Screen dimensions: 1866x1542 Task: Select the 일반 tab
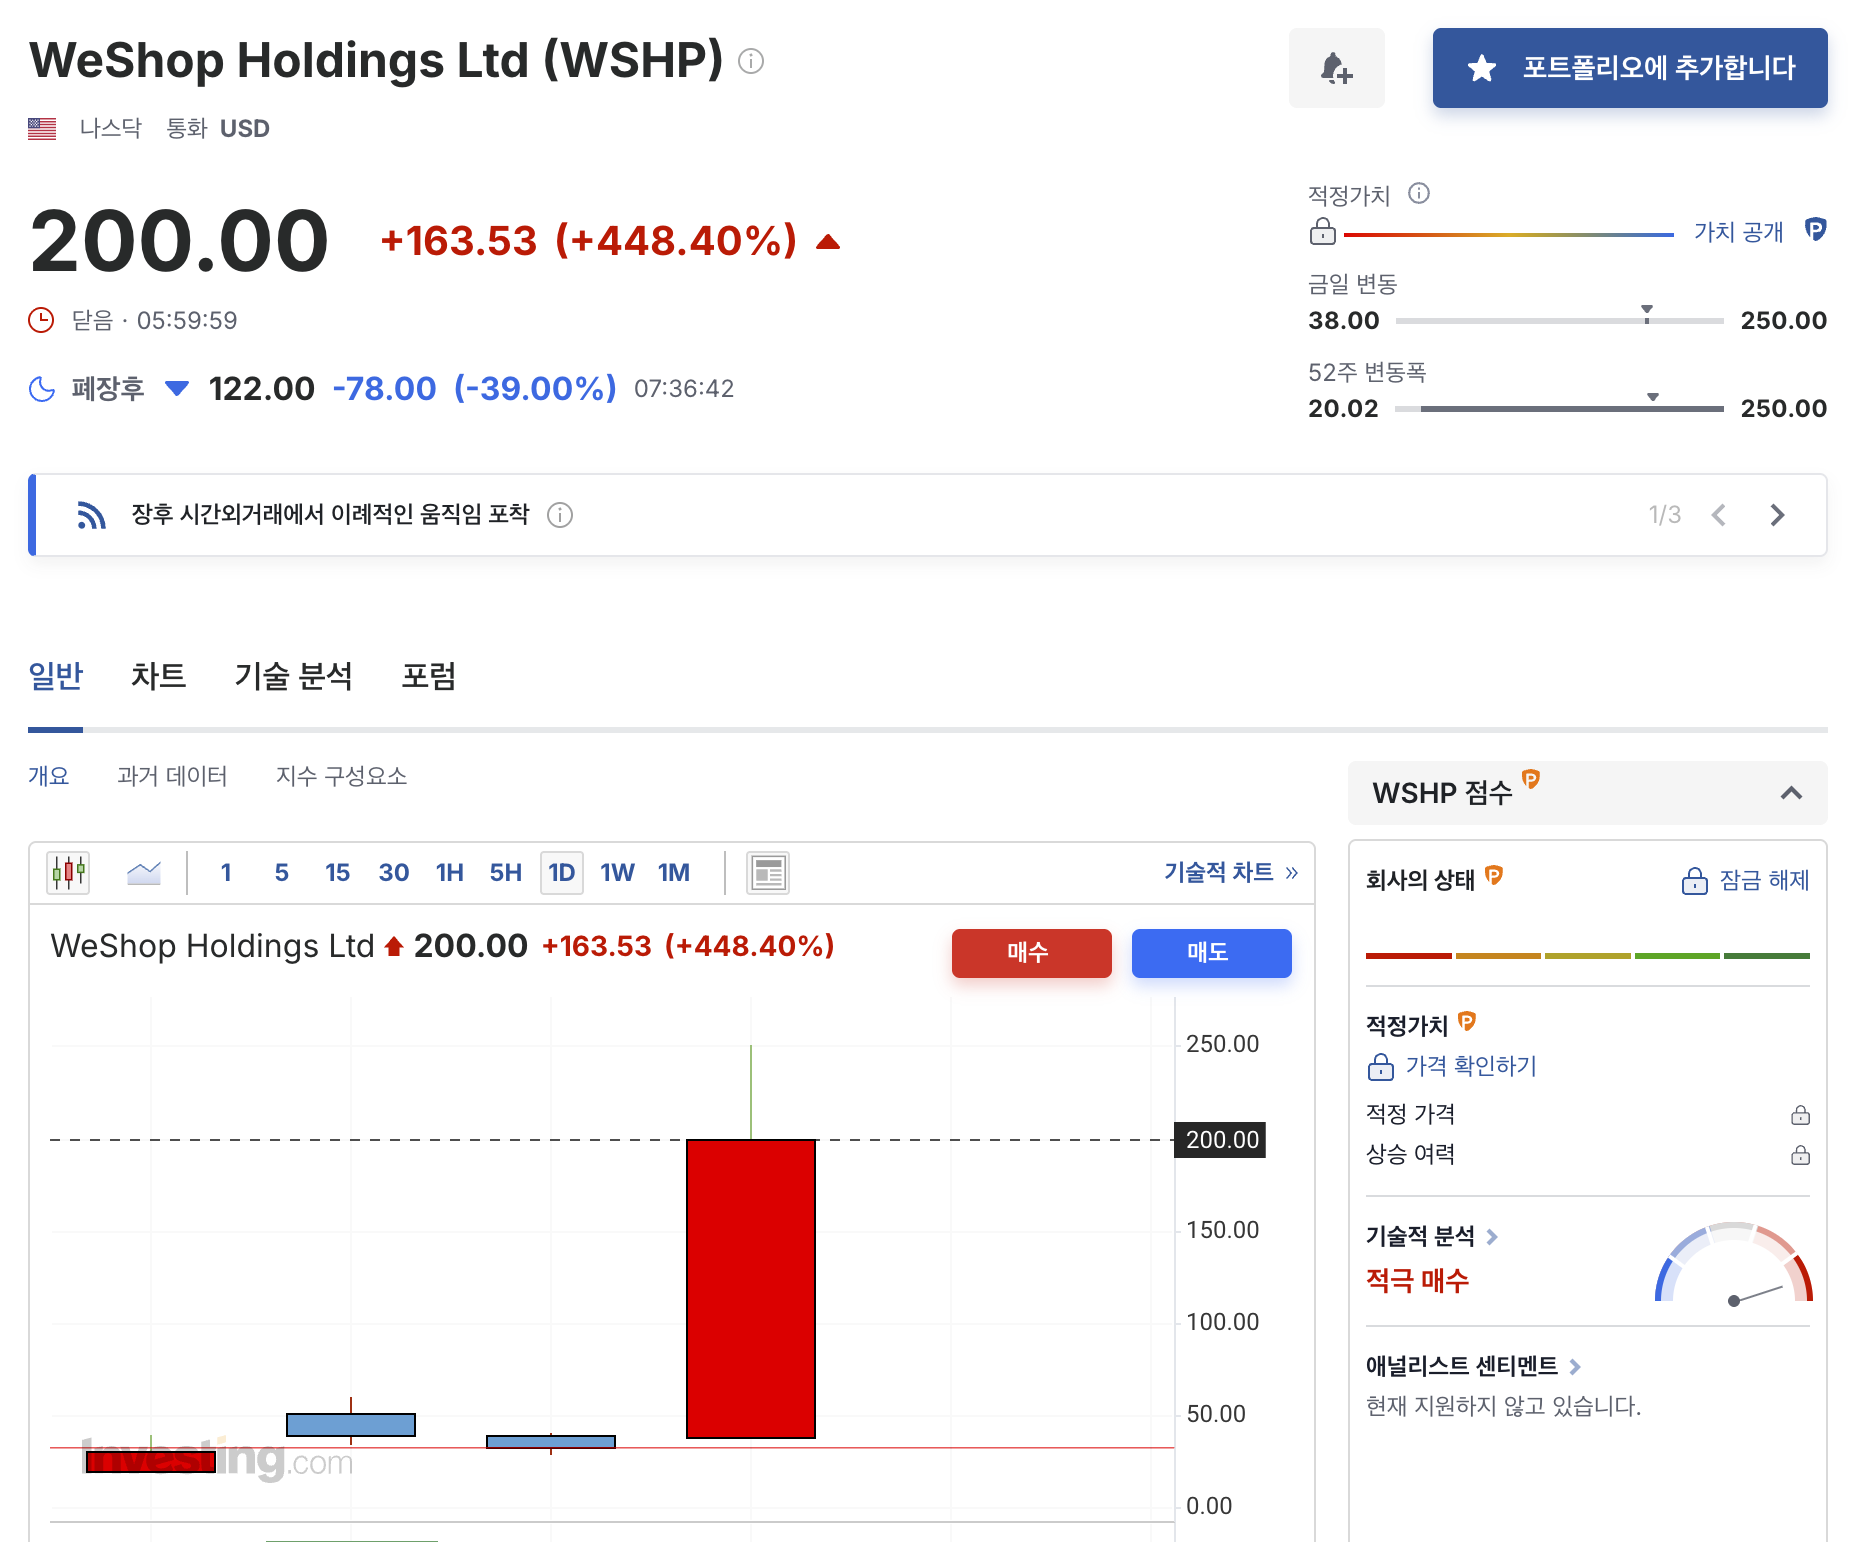(56, 677)
